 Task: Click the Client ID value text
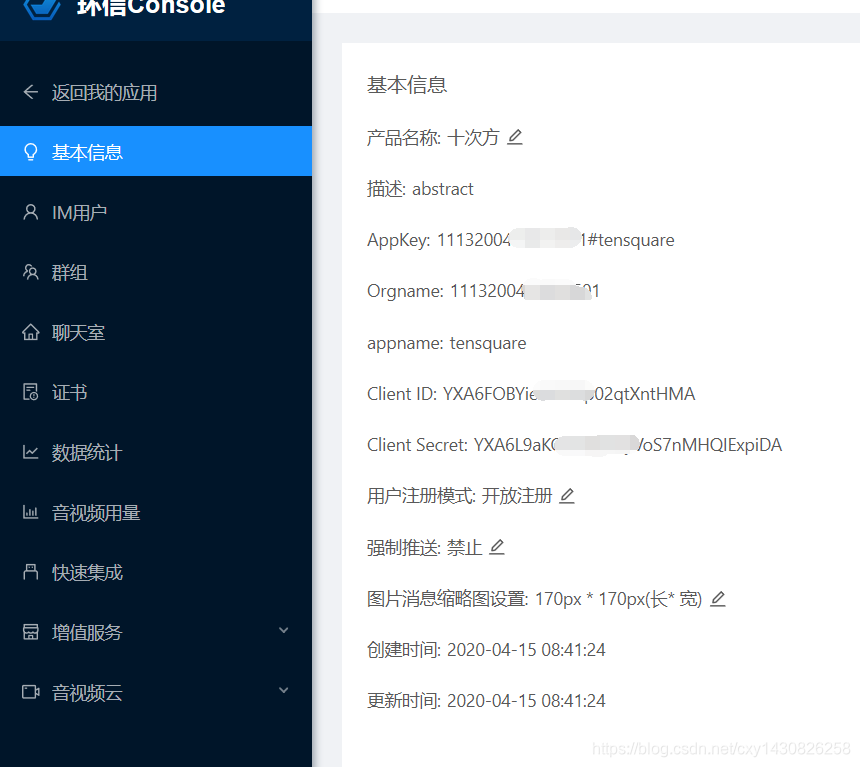click(x=569, y=394)
